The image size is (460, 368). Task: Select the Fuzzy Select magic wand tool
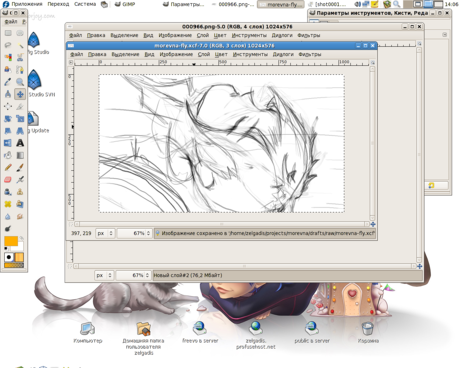[20, 45]
